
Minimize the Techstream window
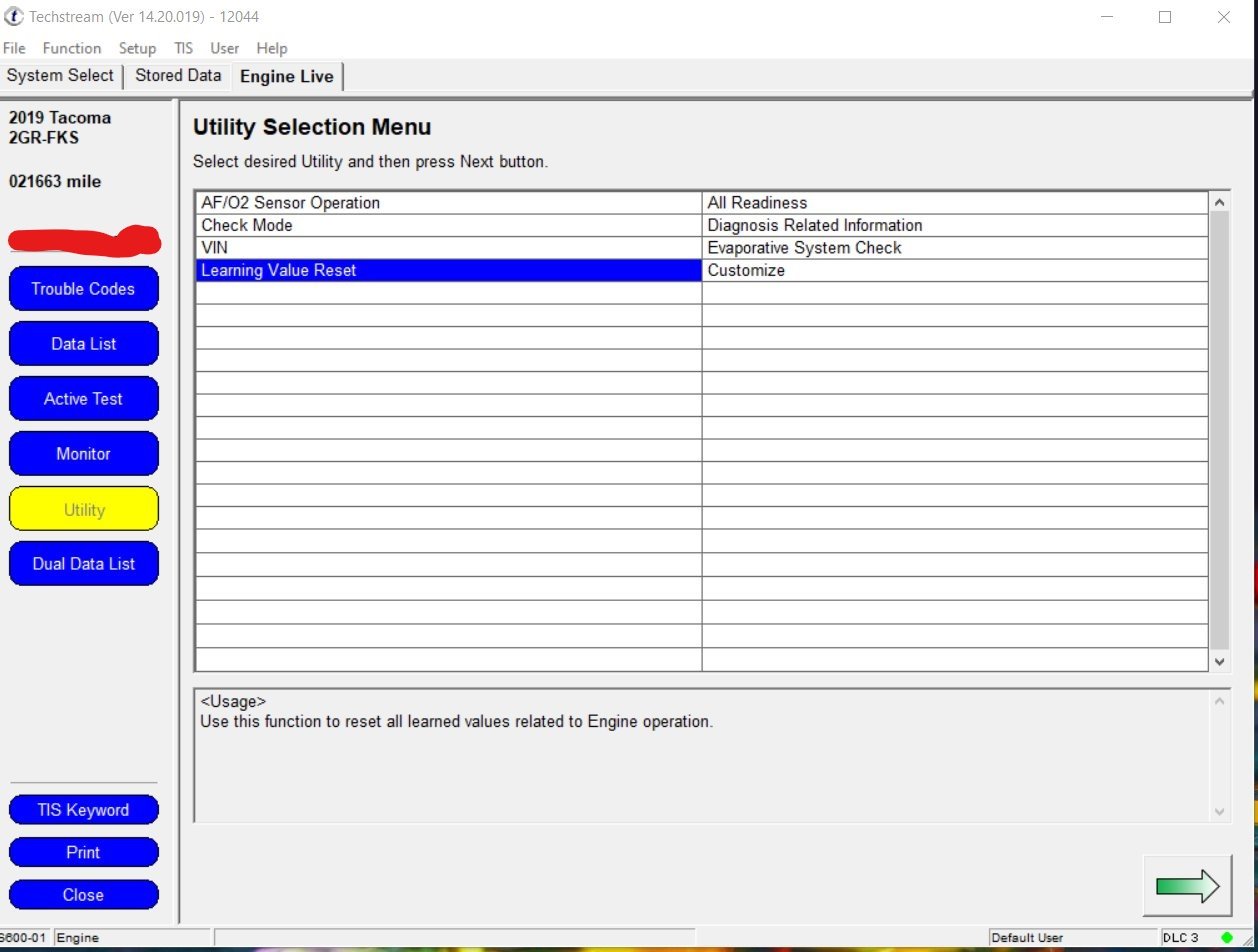1105,17
